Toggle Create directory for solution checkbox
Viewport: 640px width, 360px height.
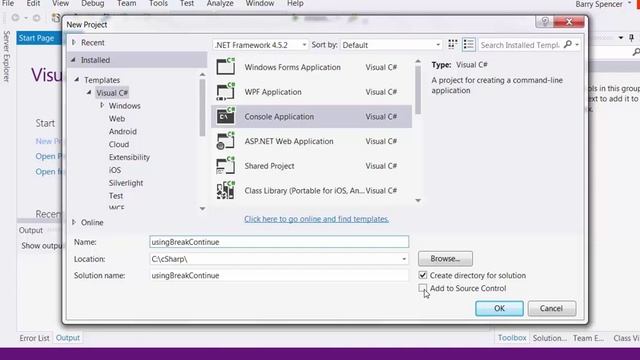tap(423, 275)
